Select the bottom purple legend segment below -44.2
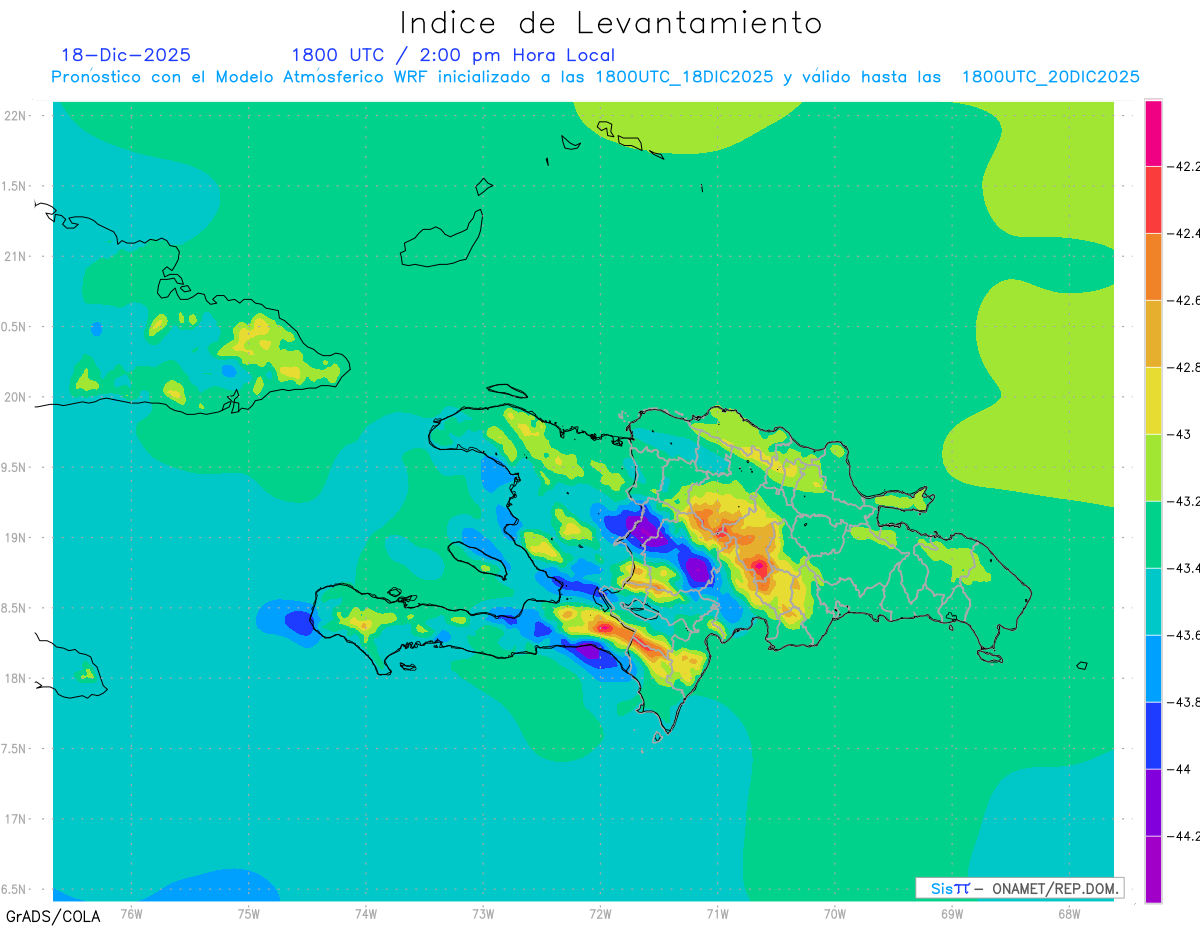 coord(1153,869)
